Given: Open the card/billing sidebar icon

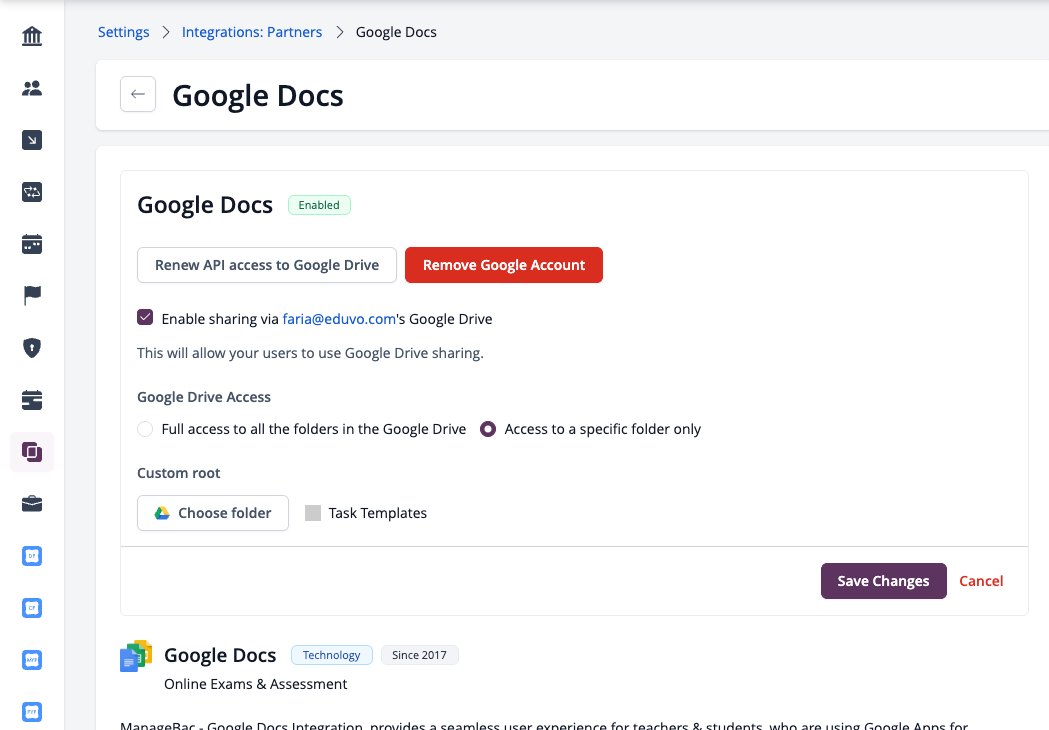Looking at the screenshot, I should click(x=31, y=400).
